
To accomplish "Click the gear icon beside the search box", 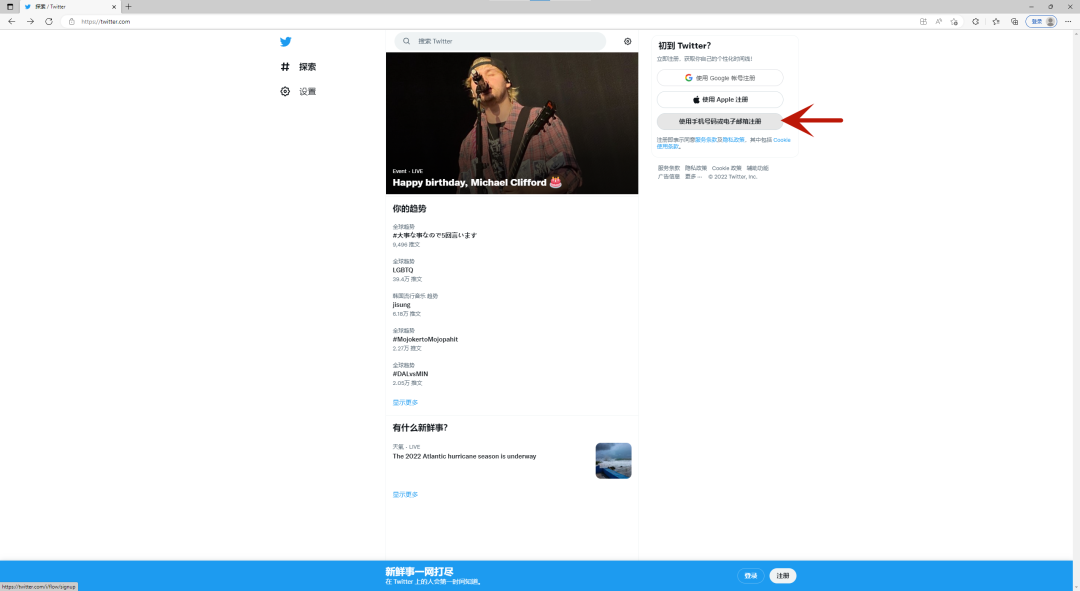I will (628, 42).
